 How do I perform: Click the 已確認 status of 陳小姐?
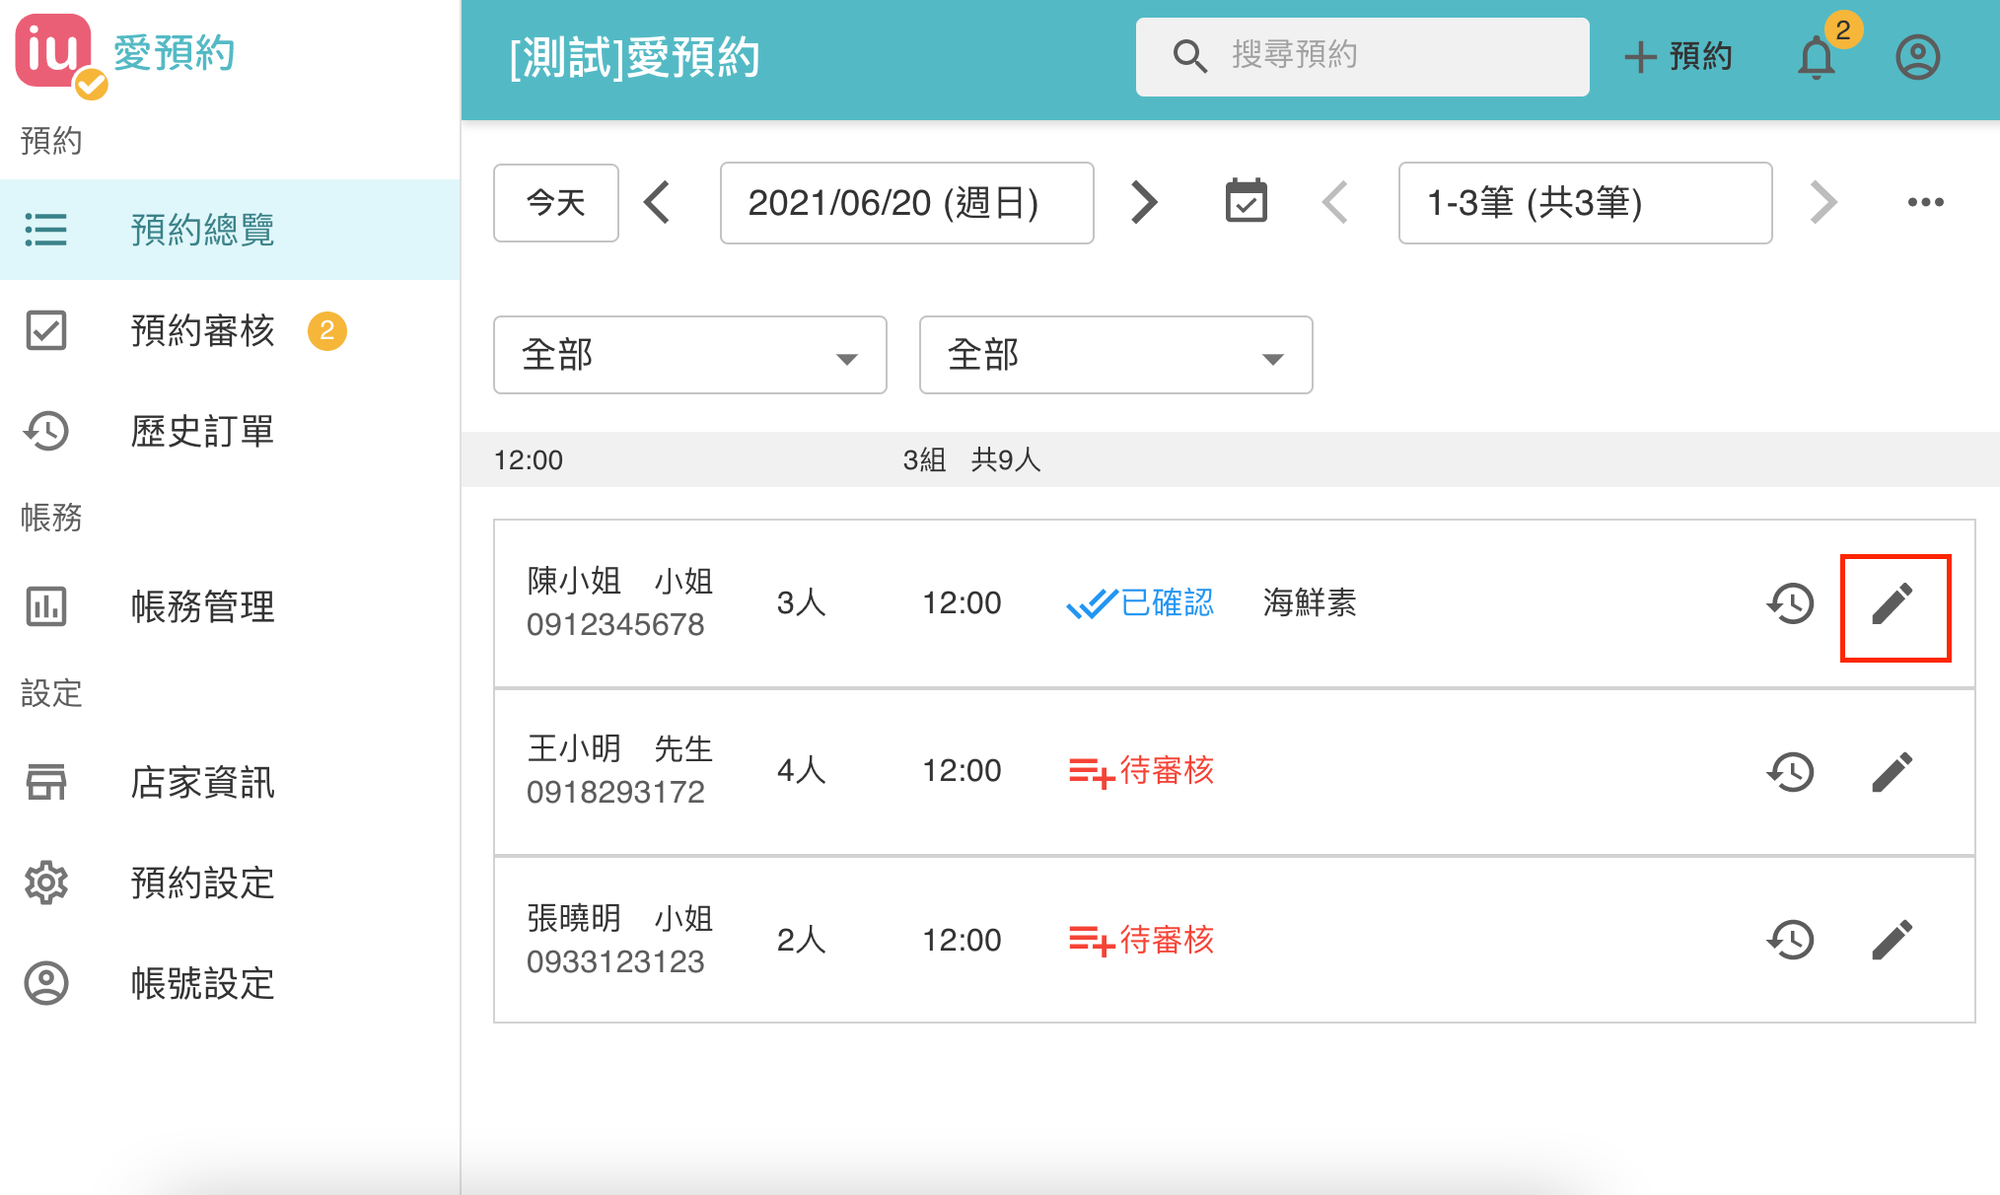pyautogui.click(x=1140, y=603)
